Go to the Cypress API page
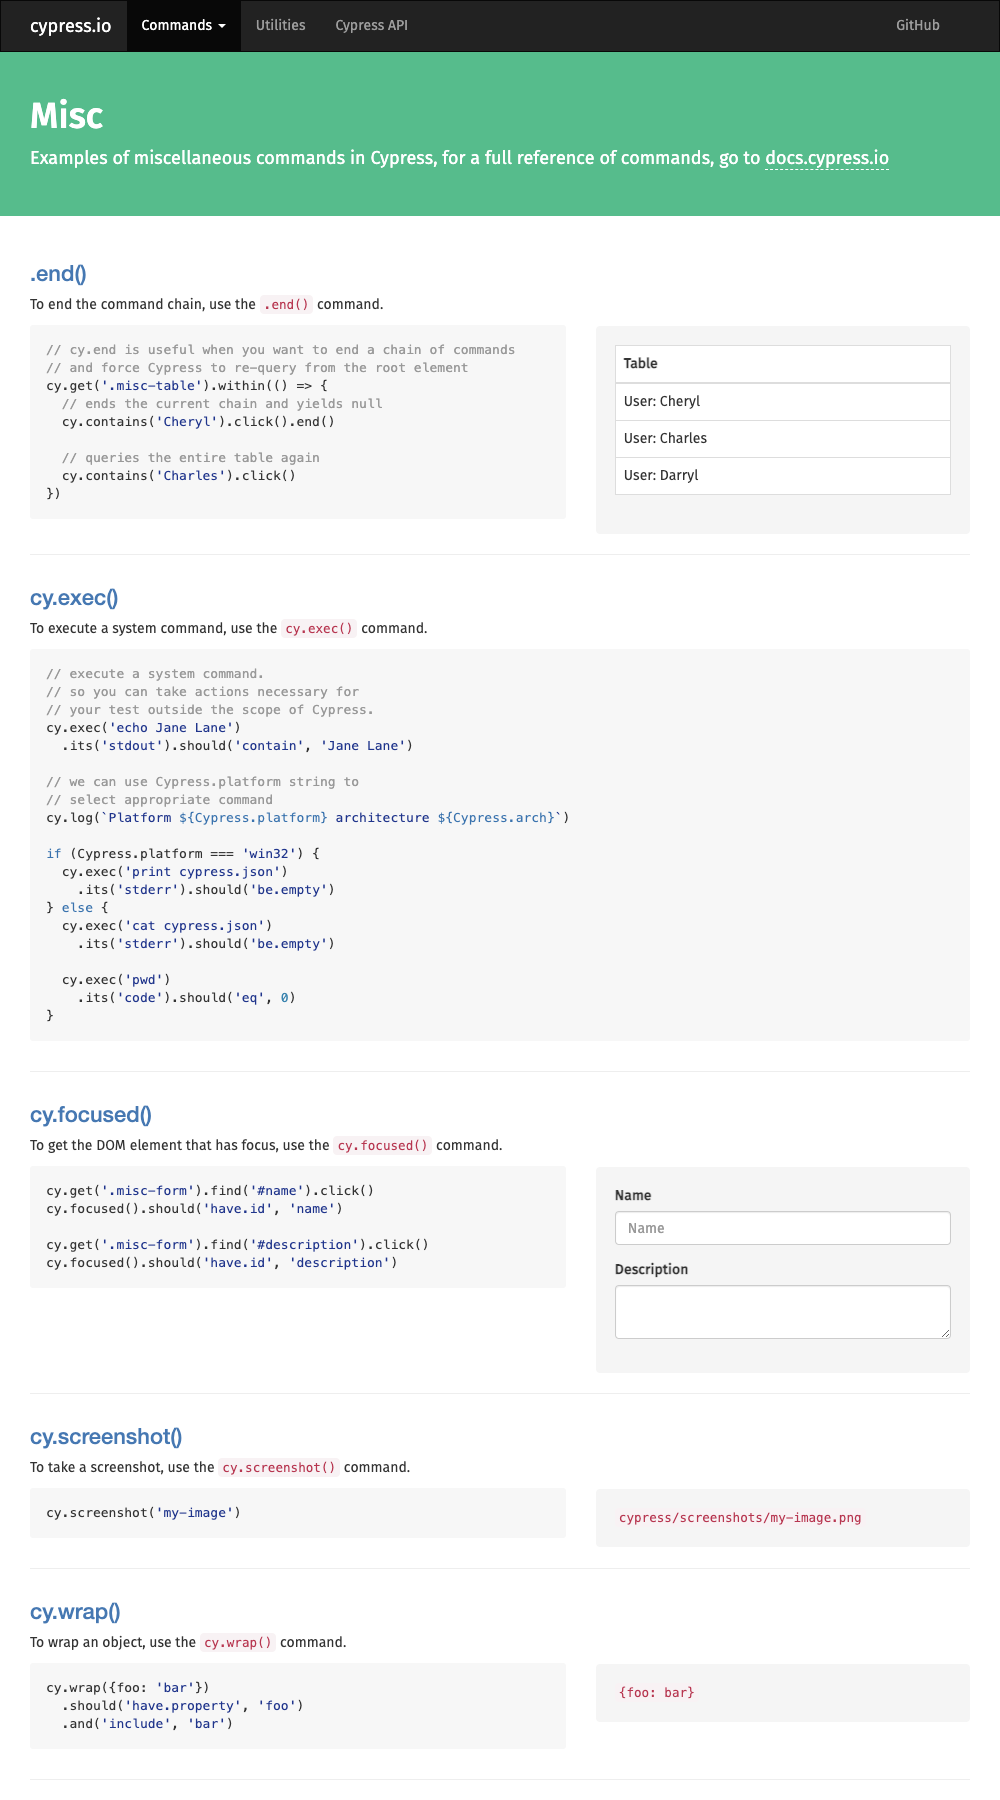The height and width of the screenshot is (1800, 1000). (x=371, y=25)
